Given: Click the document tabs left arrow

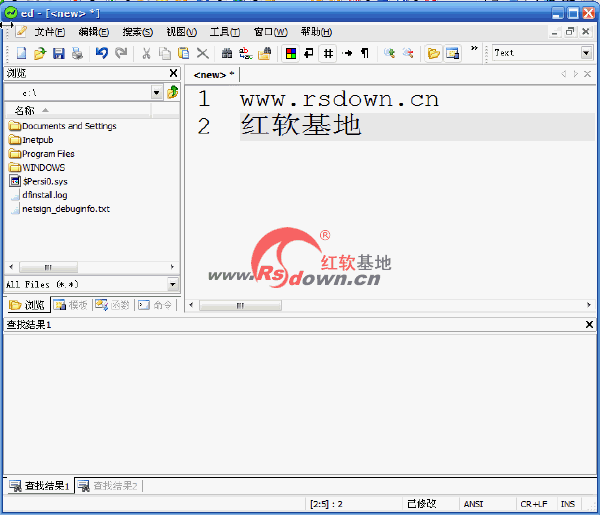Looking at the screenshot, I should point(564,74).
